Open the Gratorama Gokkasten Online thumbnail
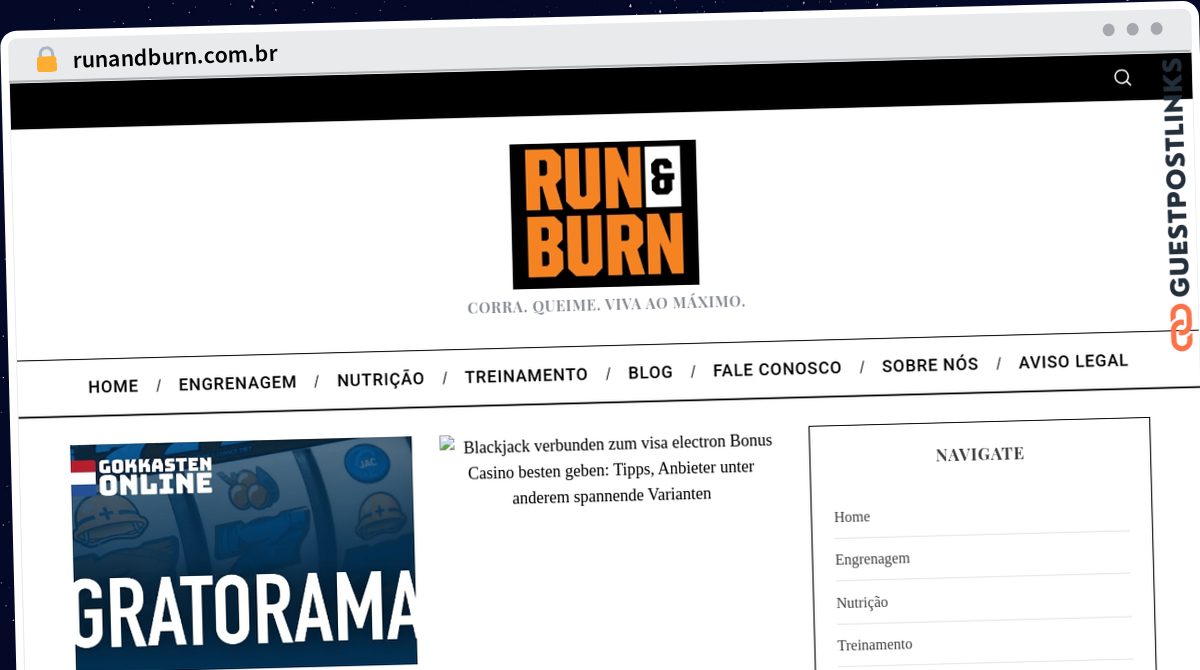 244,552
